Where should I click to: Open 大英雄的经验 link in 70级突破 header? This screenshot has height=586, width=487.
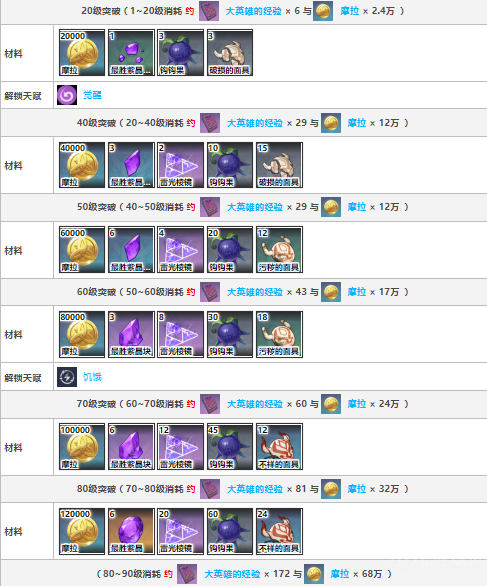point(255,404)
